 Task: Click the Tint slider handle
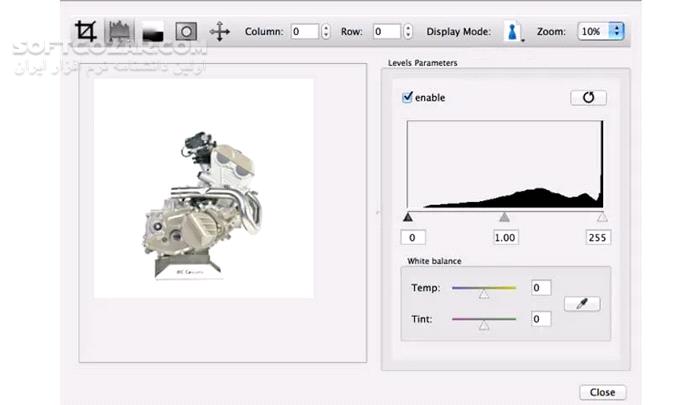click(x=483, y=326)
